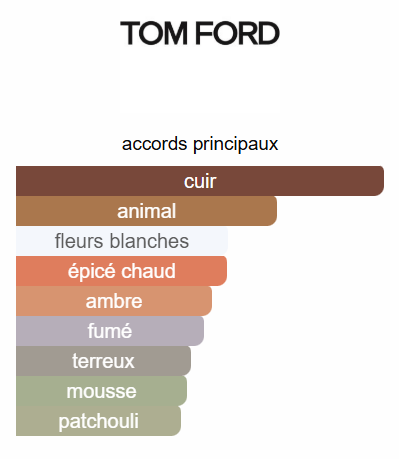399x459 pixels.
Task: Click the accords principaux heading
Action: 200,144
